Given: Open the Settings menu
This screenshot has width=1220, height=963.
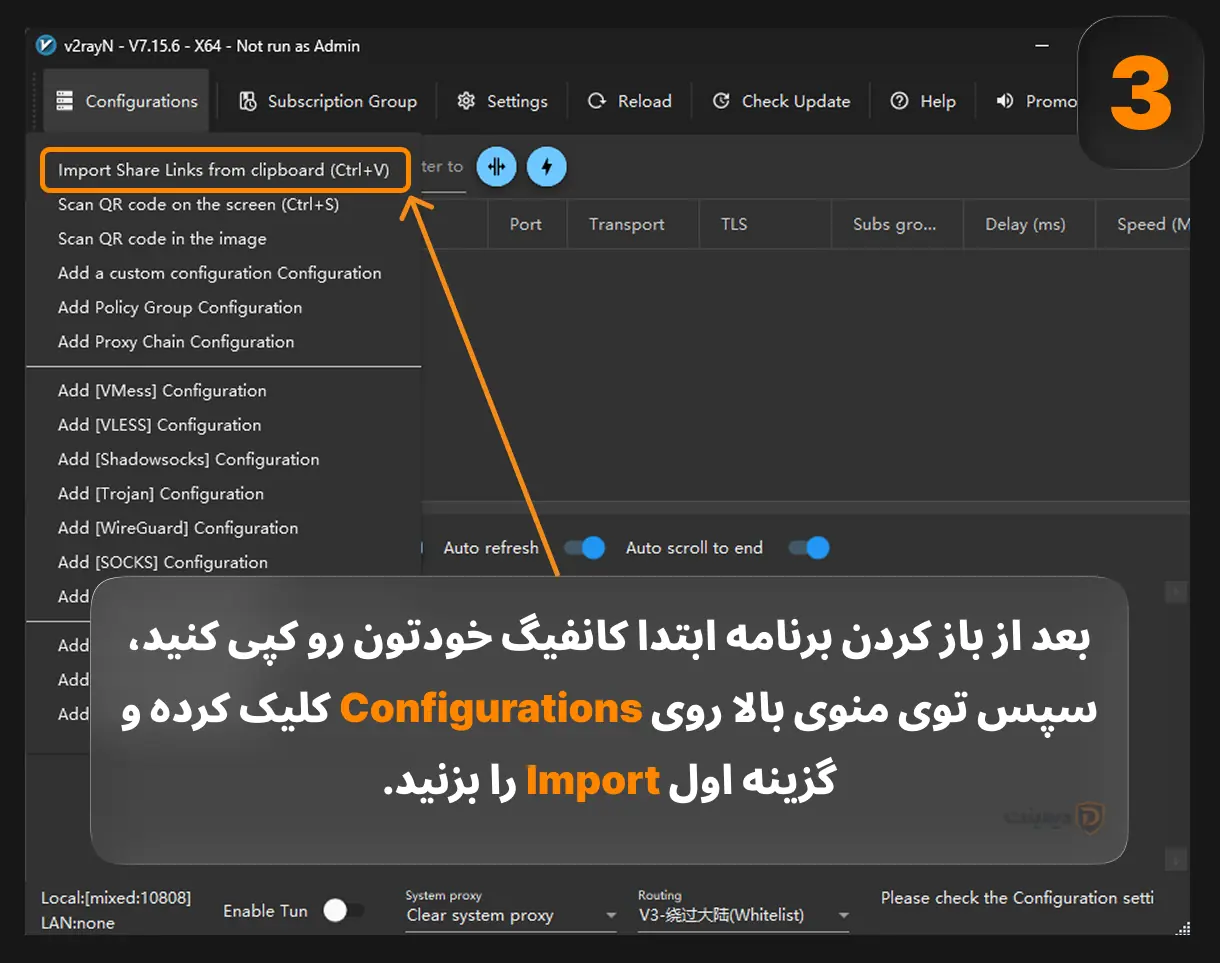Looking at the screenshot, I should point(502,101).
